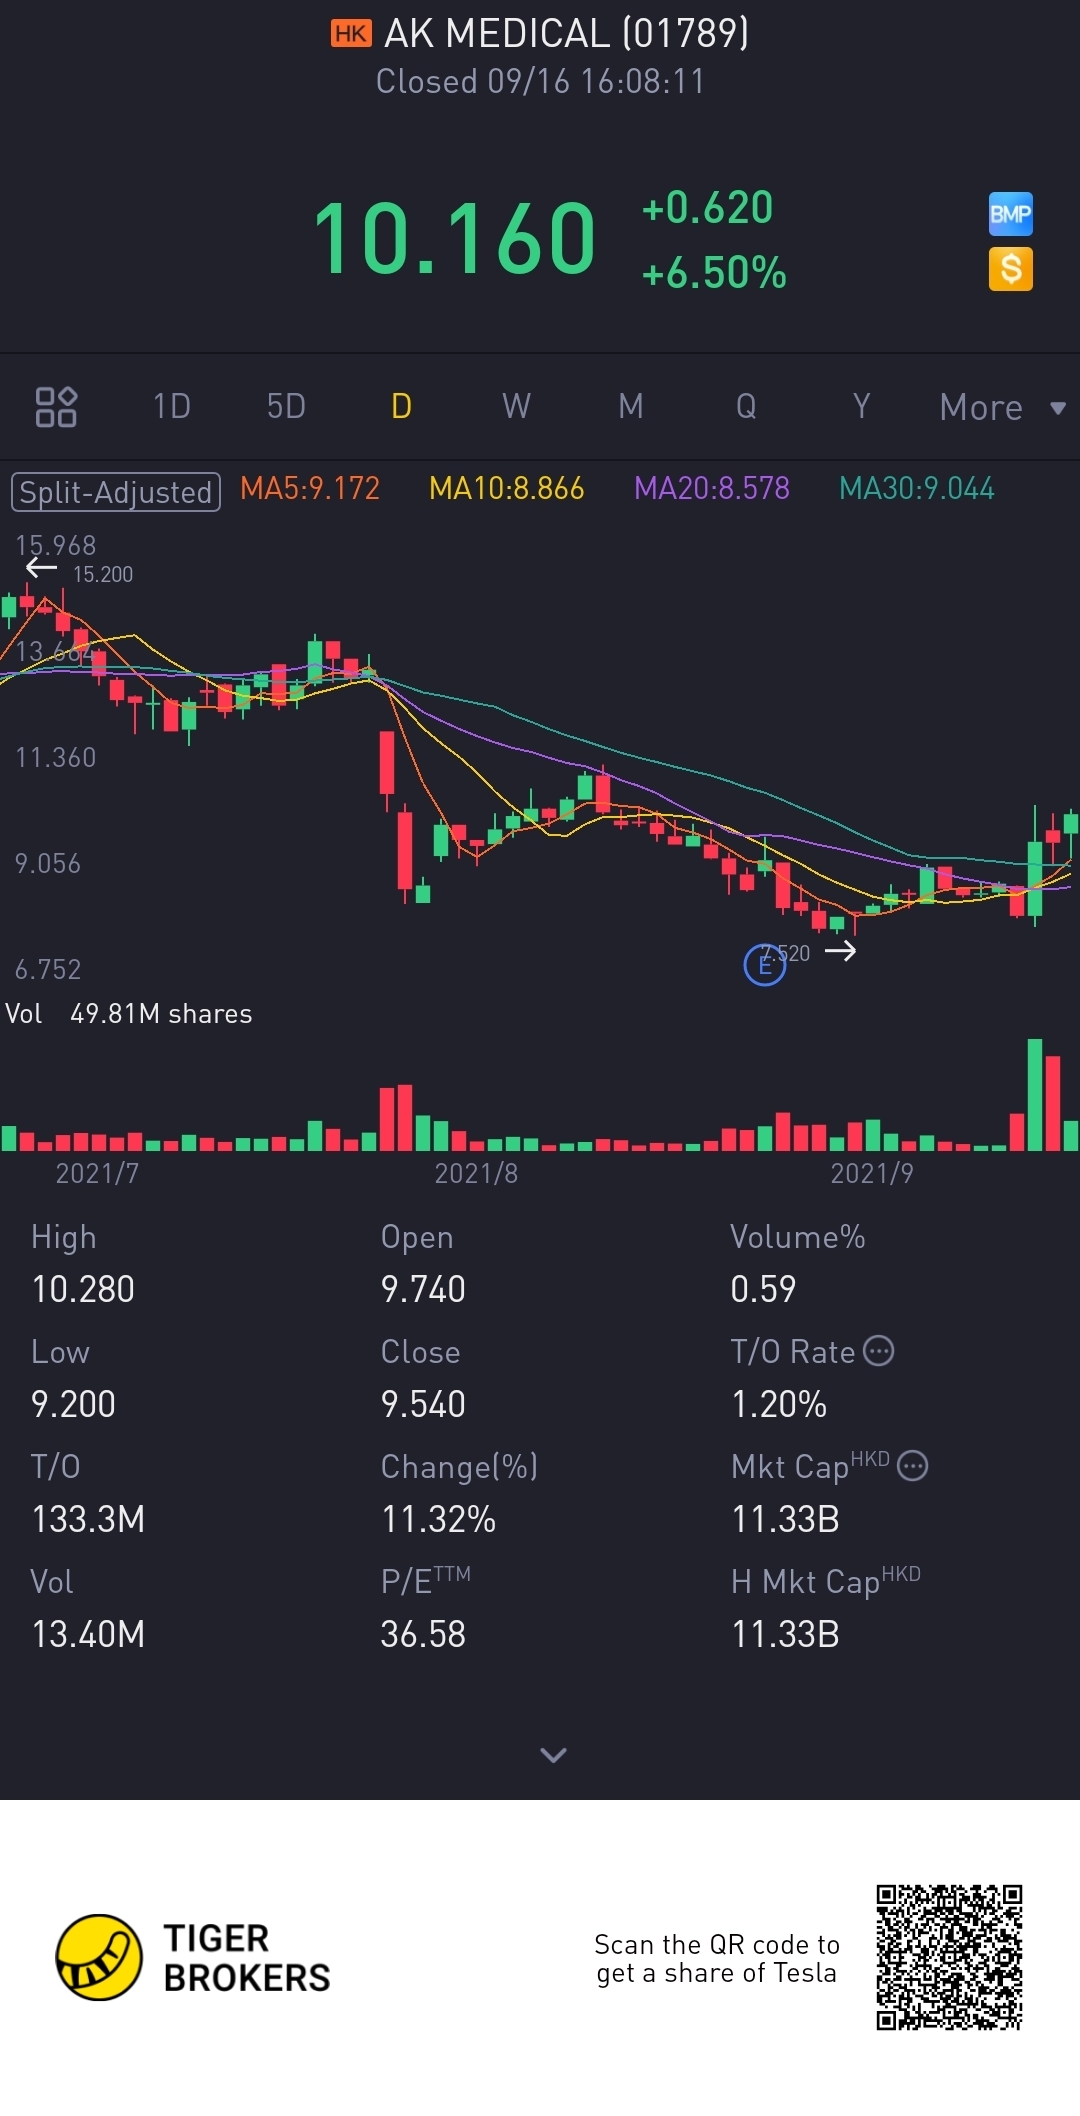Tap the circled E earnings marker
This screenshot has height=2116, width=1080.
[765, 965]
